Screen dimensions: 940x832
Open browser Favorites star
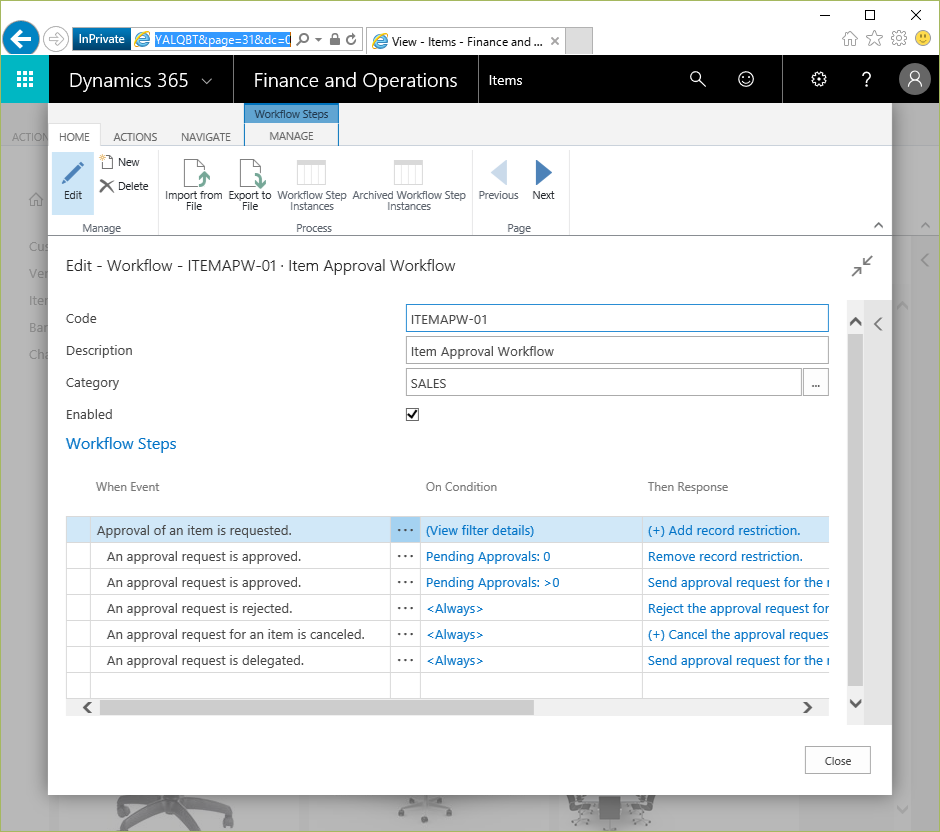coord(875,39)
